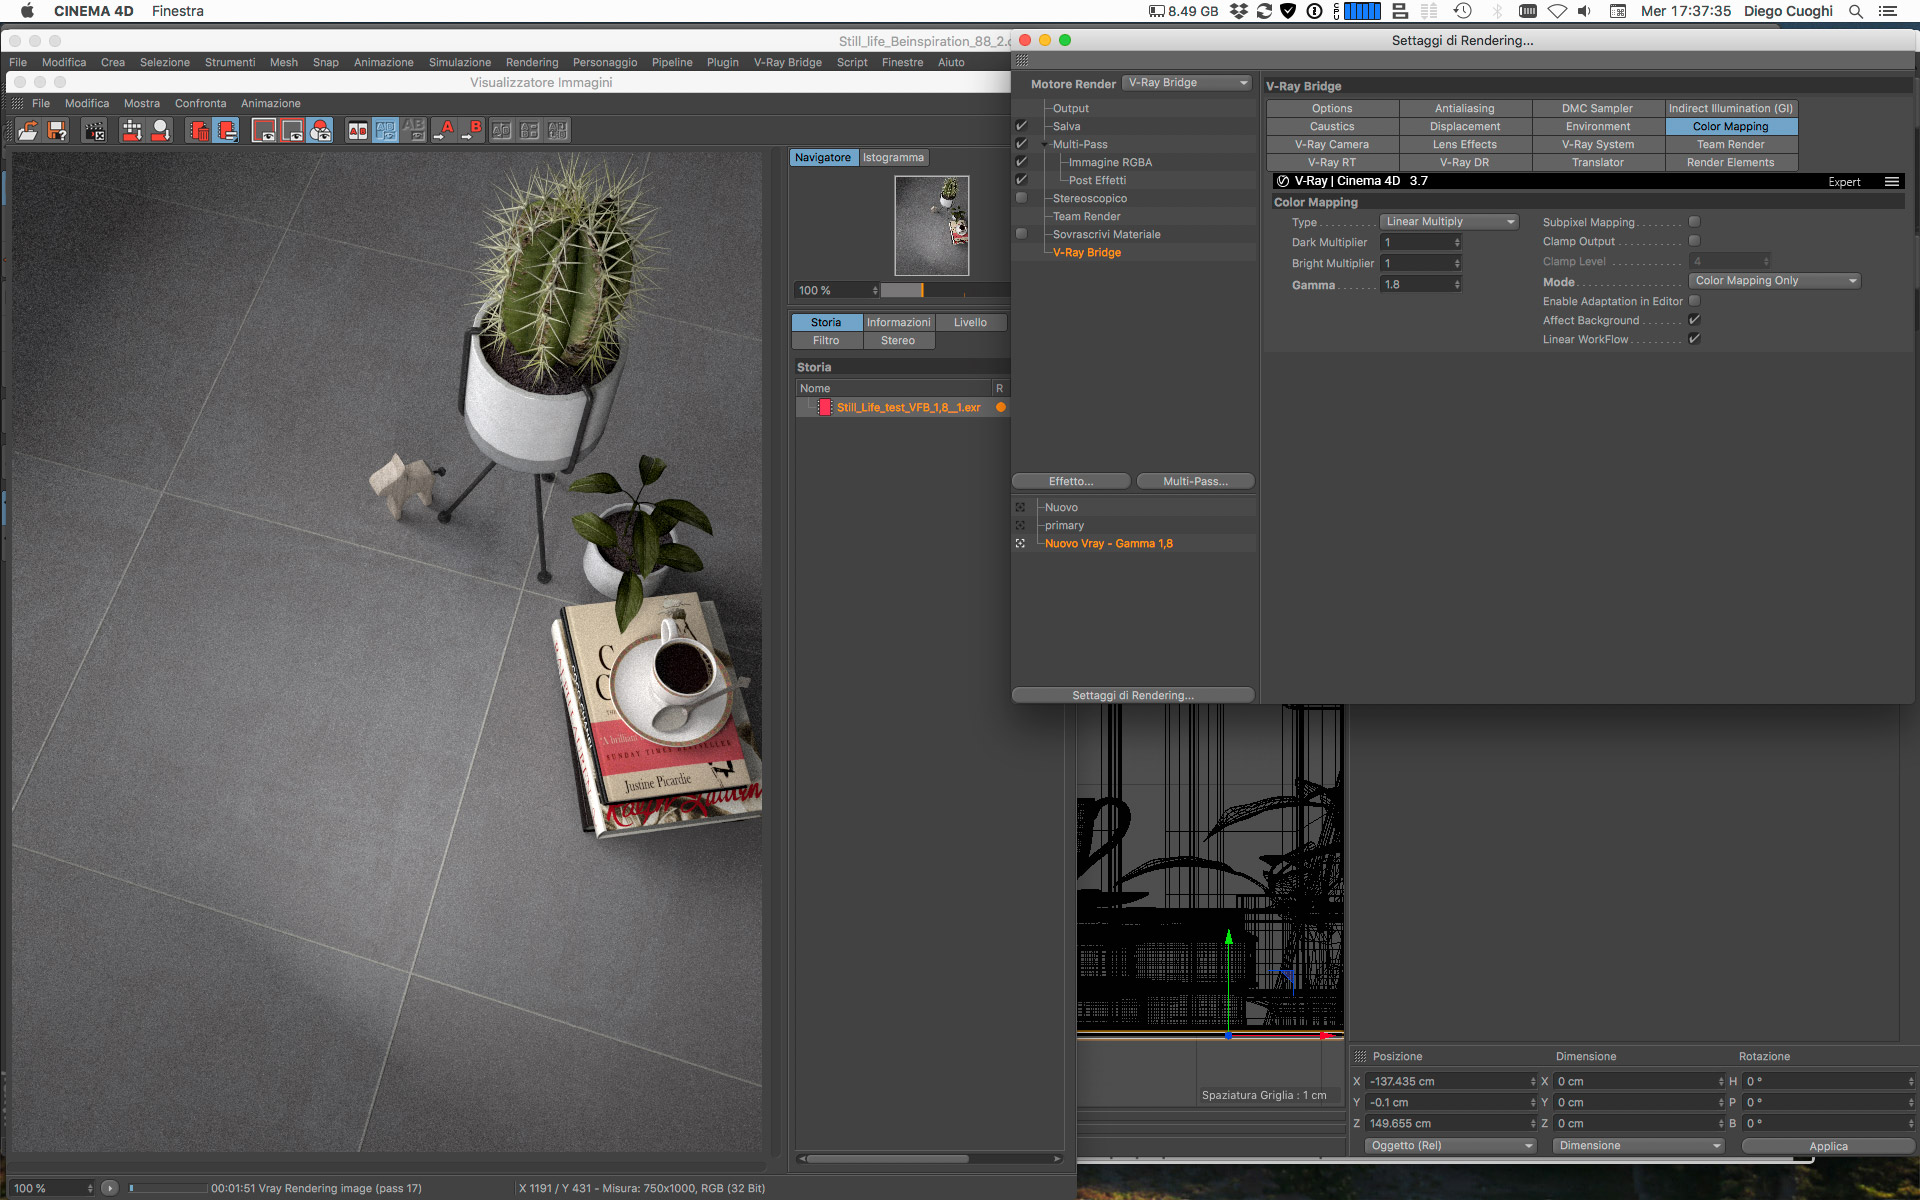The image size is (1920, 1200).
Task: Click the Multi-Pass... button
Action: coord(1195,482)
